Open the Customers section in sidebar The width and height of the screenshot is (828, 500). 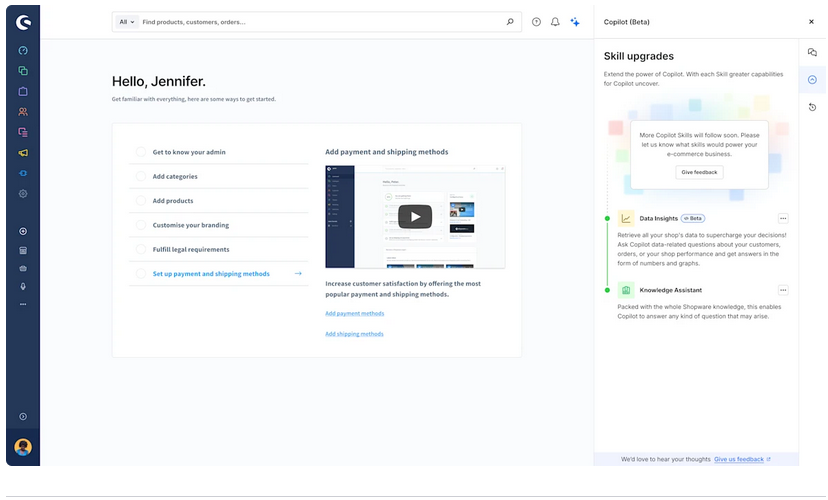[x=23, y=112]
